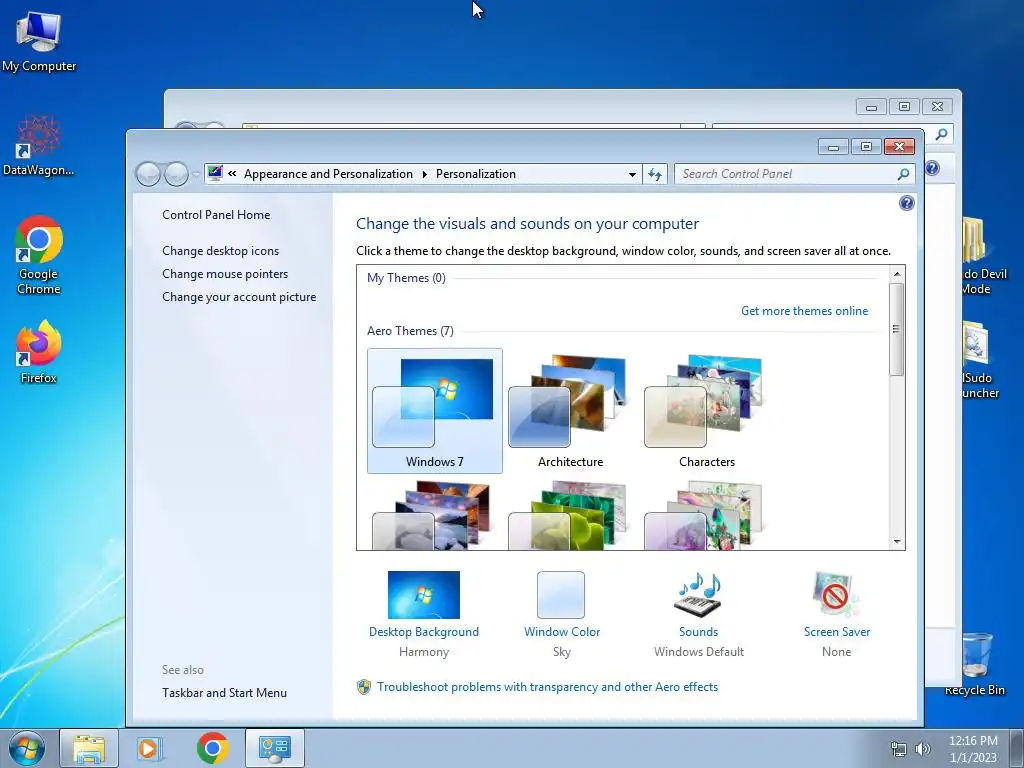Select the Windows 7 theme

pos(435,411)
